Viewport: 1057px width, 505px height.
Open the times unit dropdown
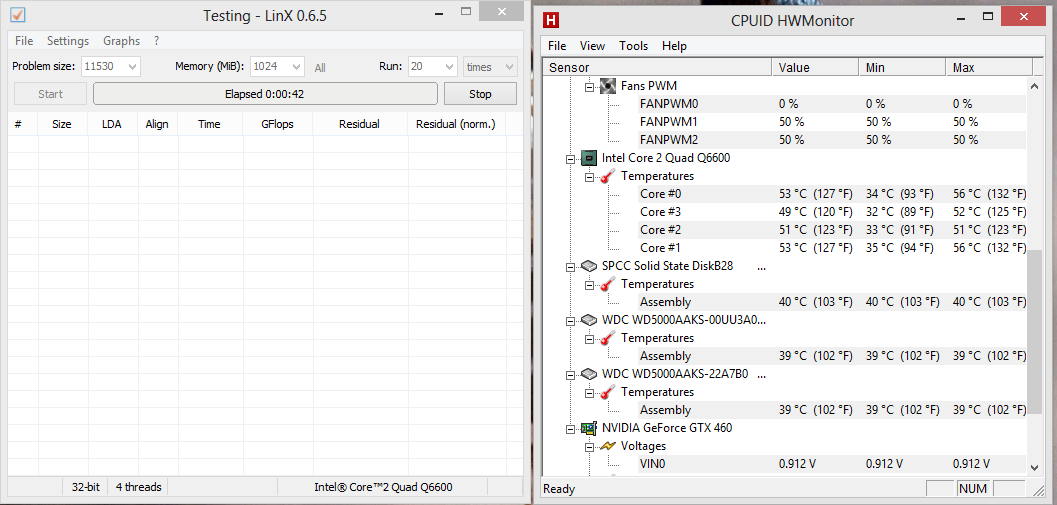509,67
